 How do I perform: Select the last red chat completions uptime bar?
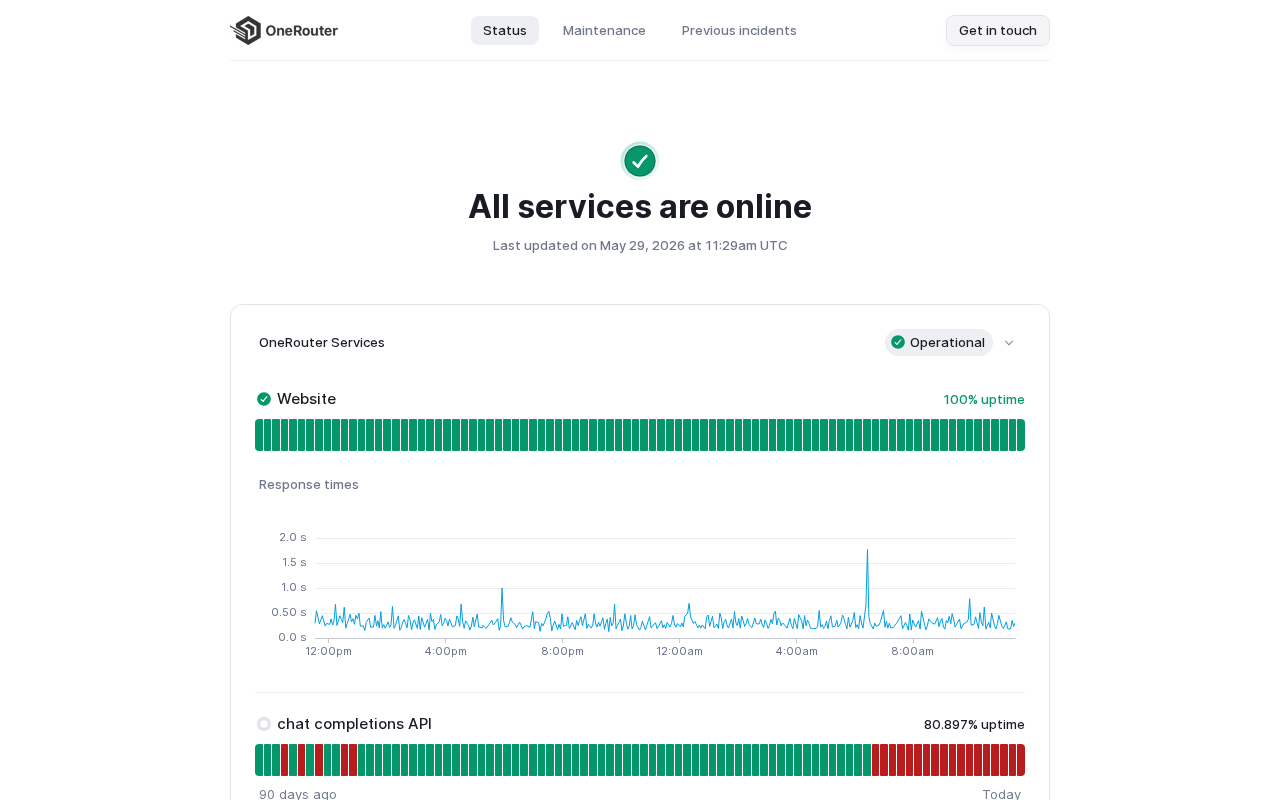pyautogui.click(x=1021, y=760)
